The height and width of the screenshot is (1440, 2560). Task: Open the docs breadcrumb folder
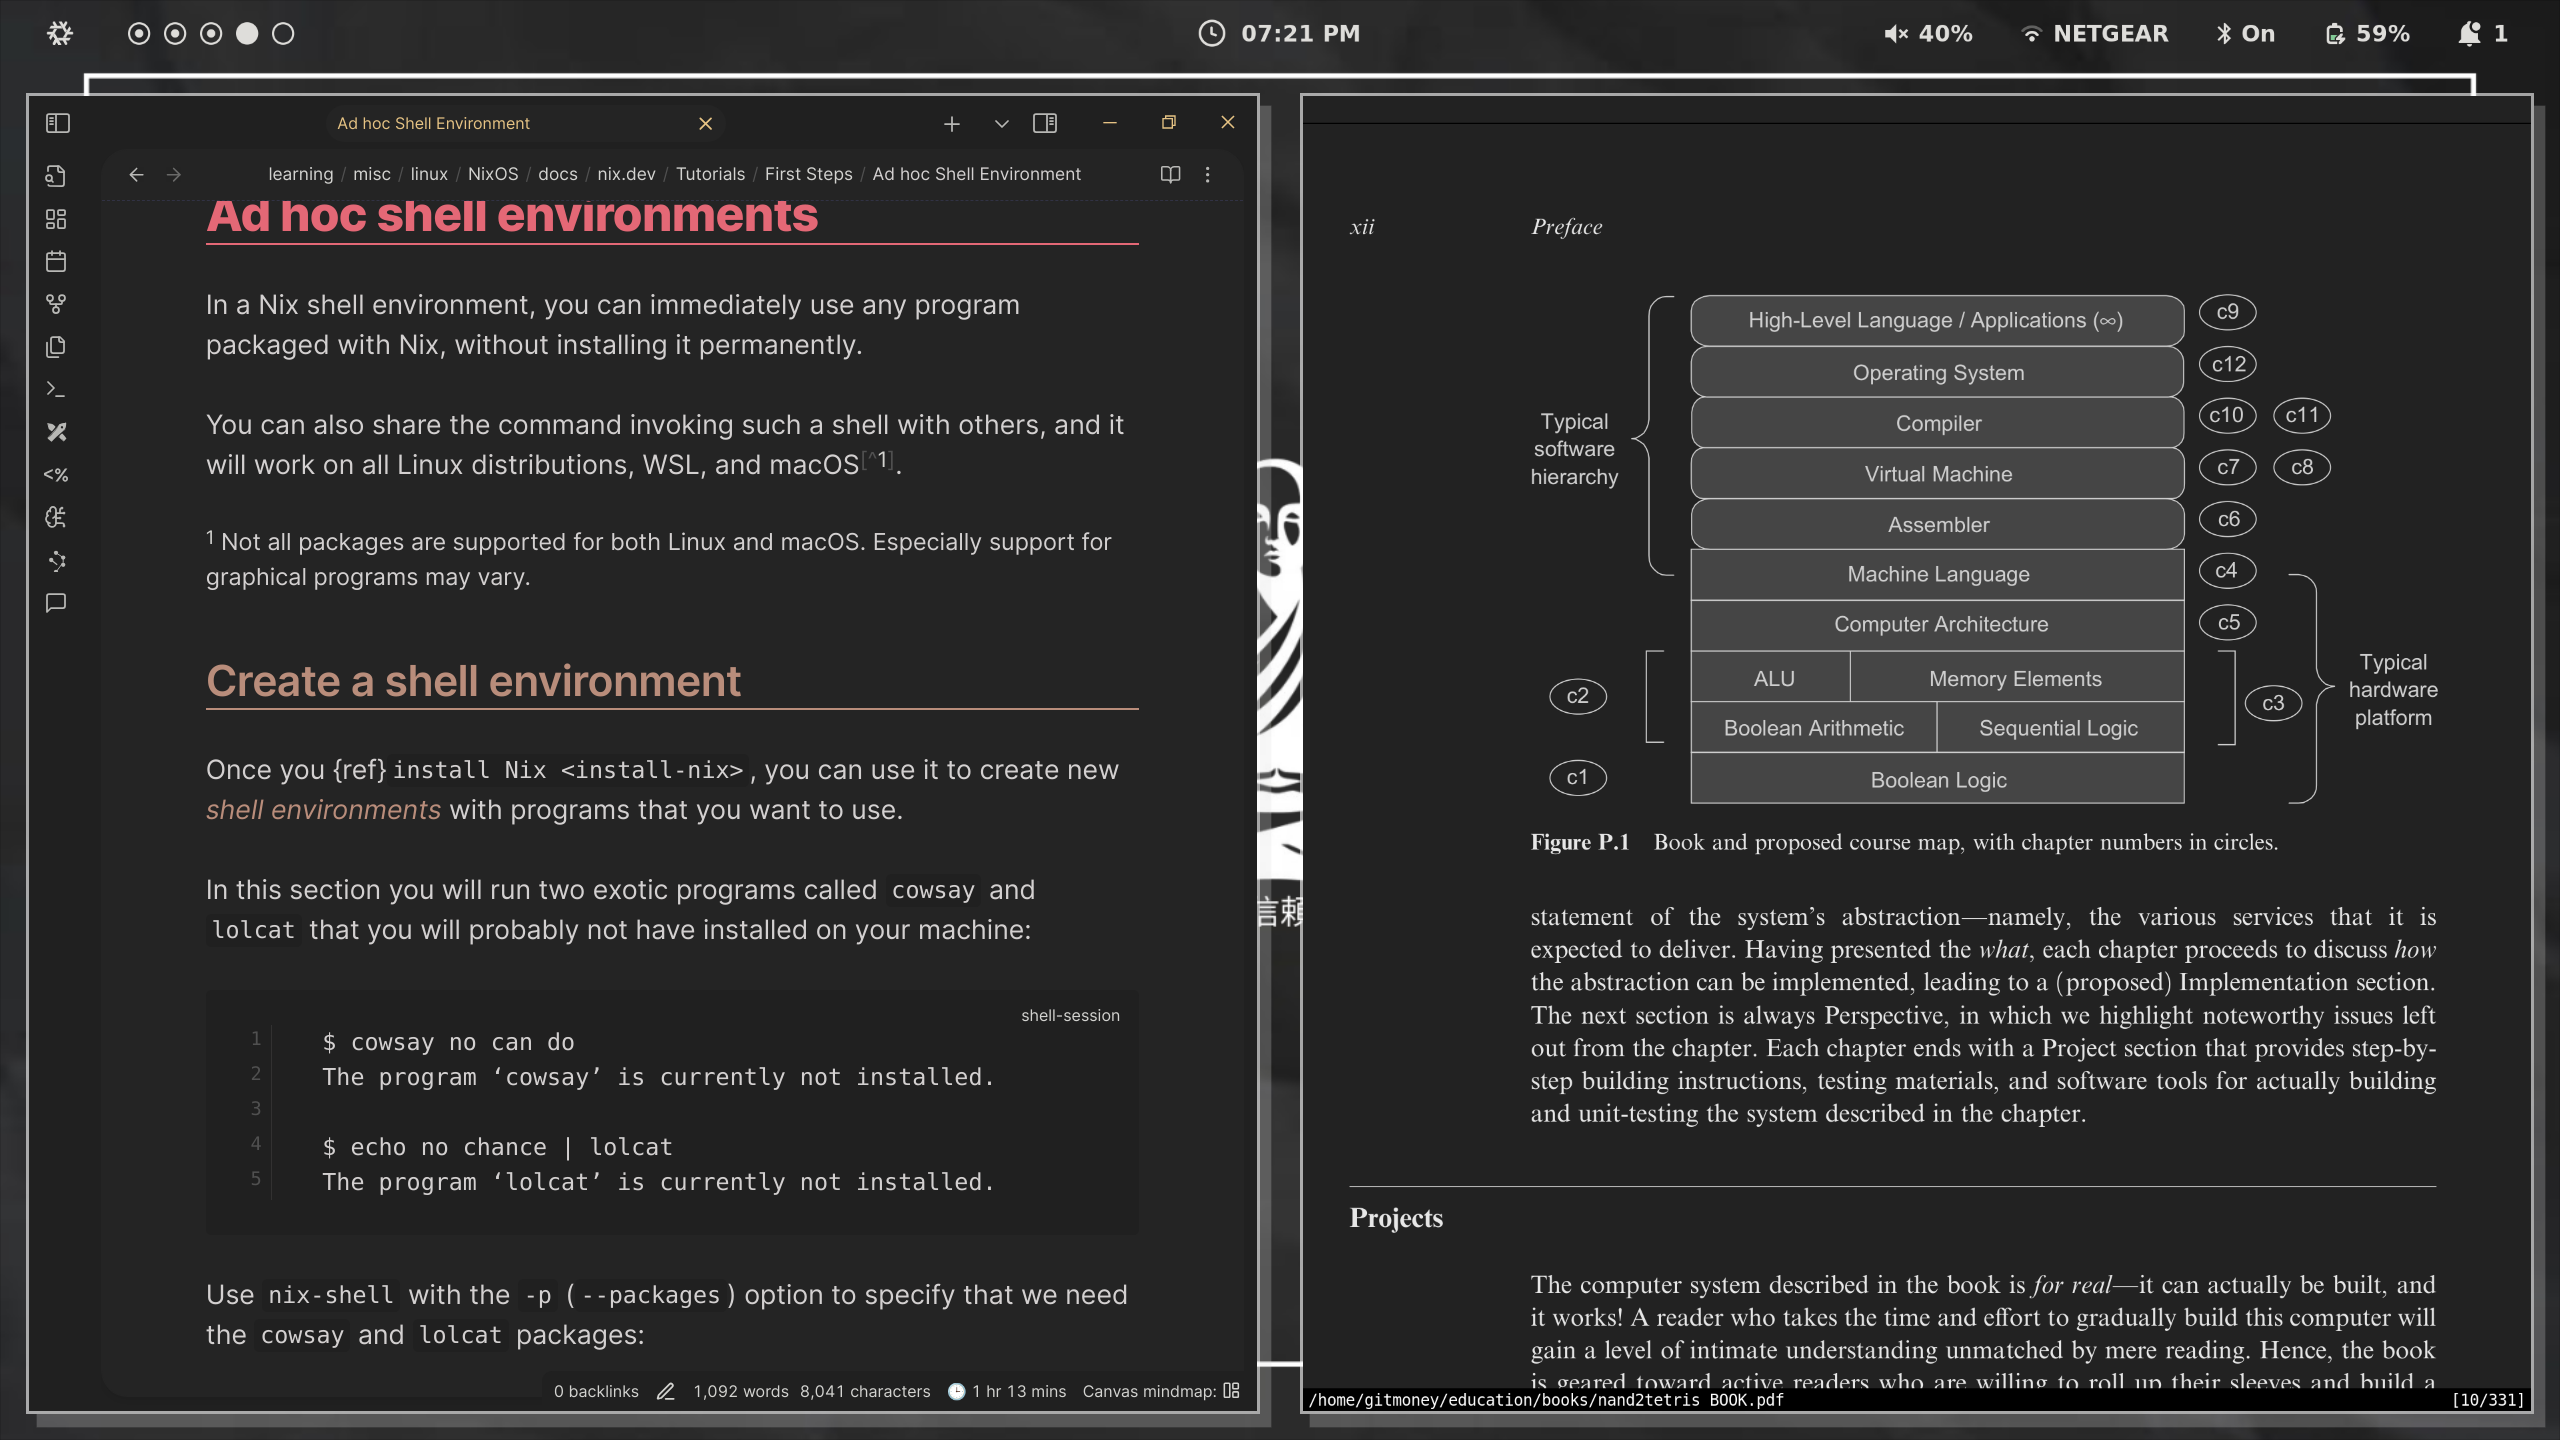click(x=557, y=174)
